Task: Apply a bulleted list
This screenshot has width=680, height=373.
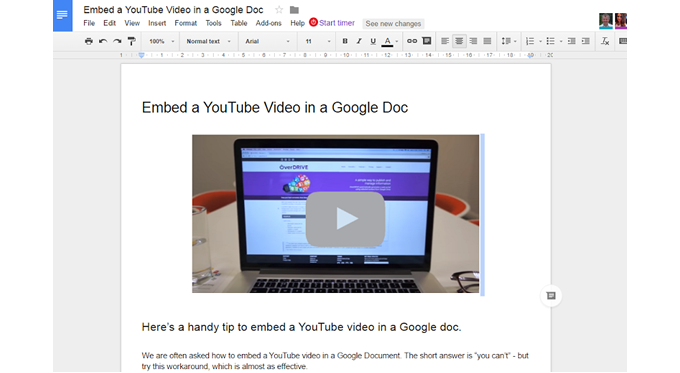Action: (x=550, y=41)
